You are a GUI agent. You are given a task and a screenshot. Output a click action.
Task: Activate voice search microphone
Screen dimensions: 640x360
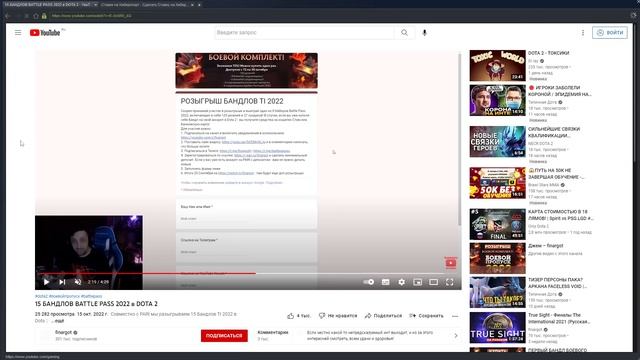click(x=424, y=33)
